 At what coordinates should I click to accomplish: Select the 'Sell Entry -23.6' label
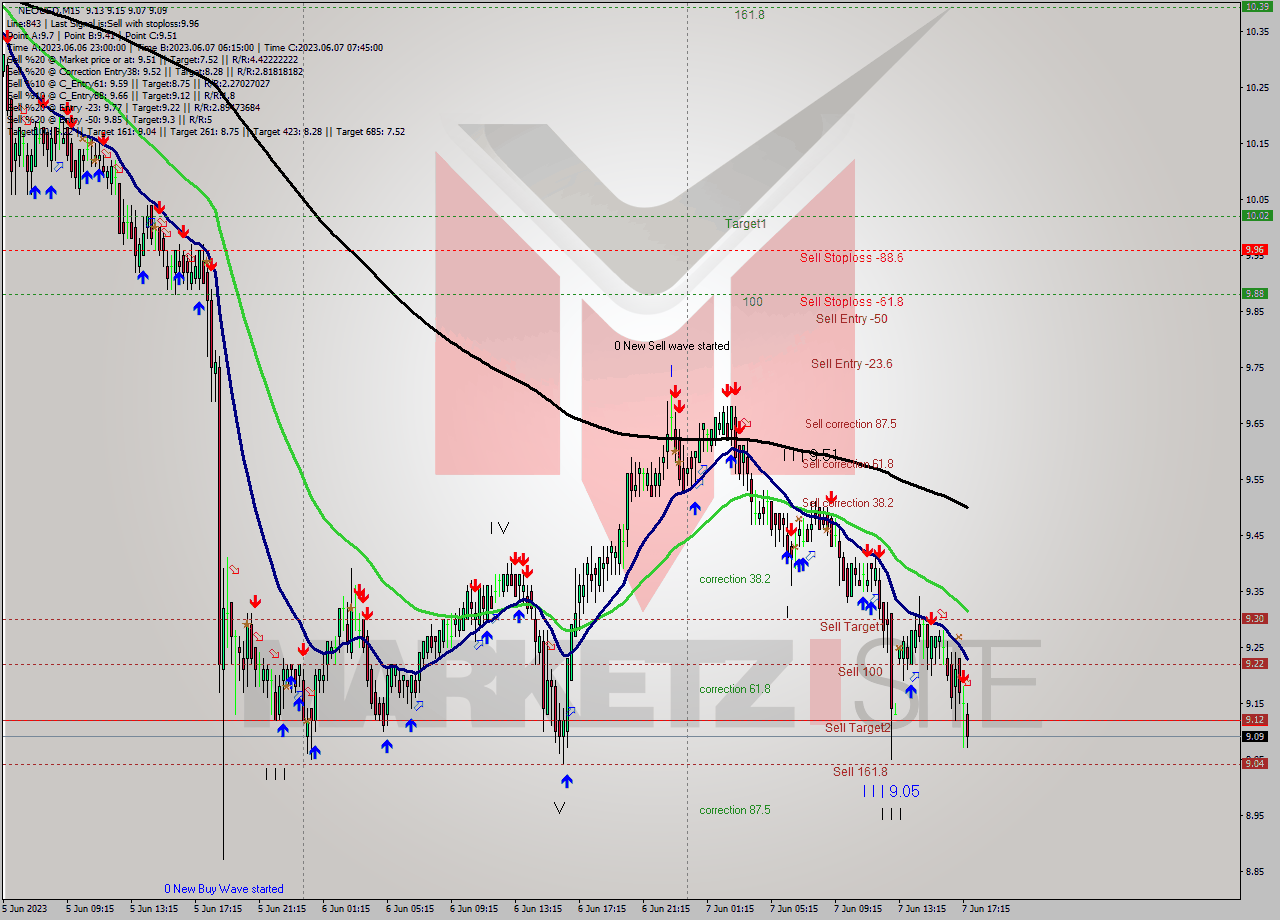pos(851,364)
